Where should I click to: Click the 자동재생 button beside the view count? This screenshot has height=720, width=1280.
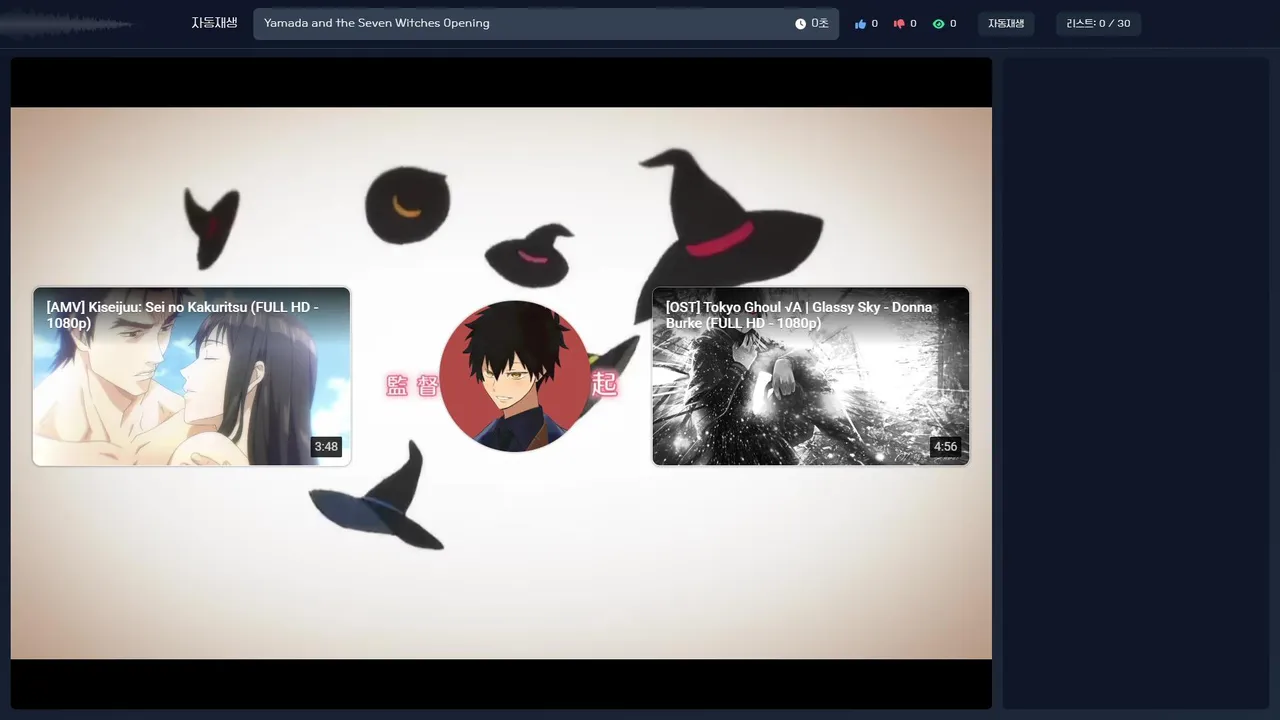pos(1006,24)
